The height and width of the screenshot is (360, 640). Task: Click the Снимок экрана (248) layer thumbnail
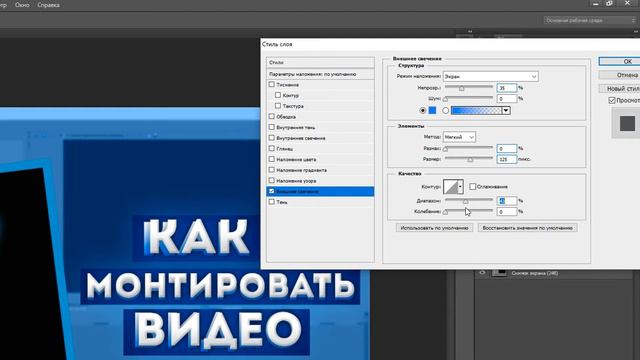[x=499, y=273]
